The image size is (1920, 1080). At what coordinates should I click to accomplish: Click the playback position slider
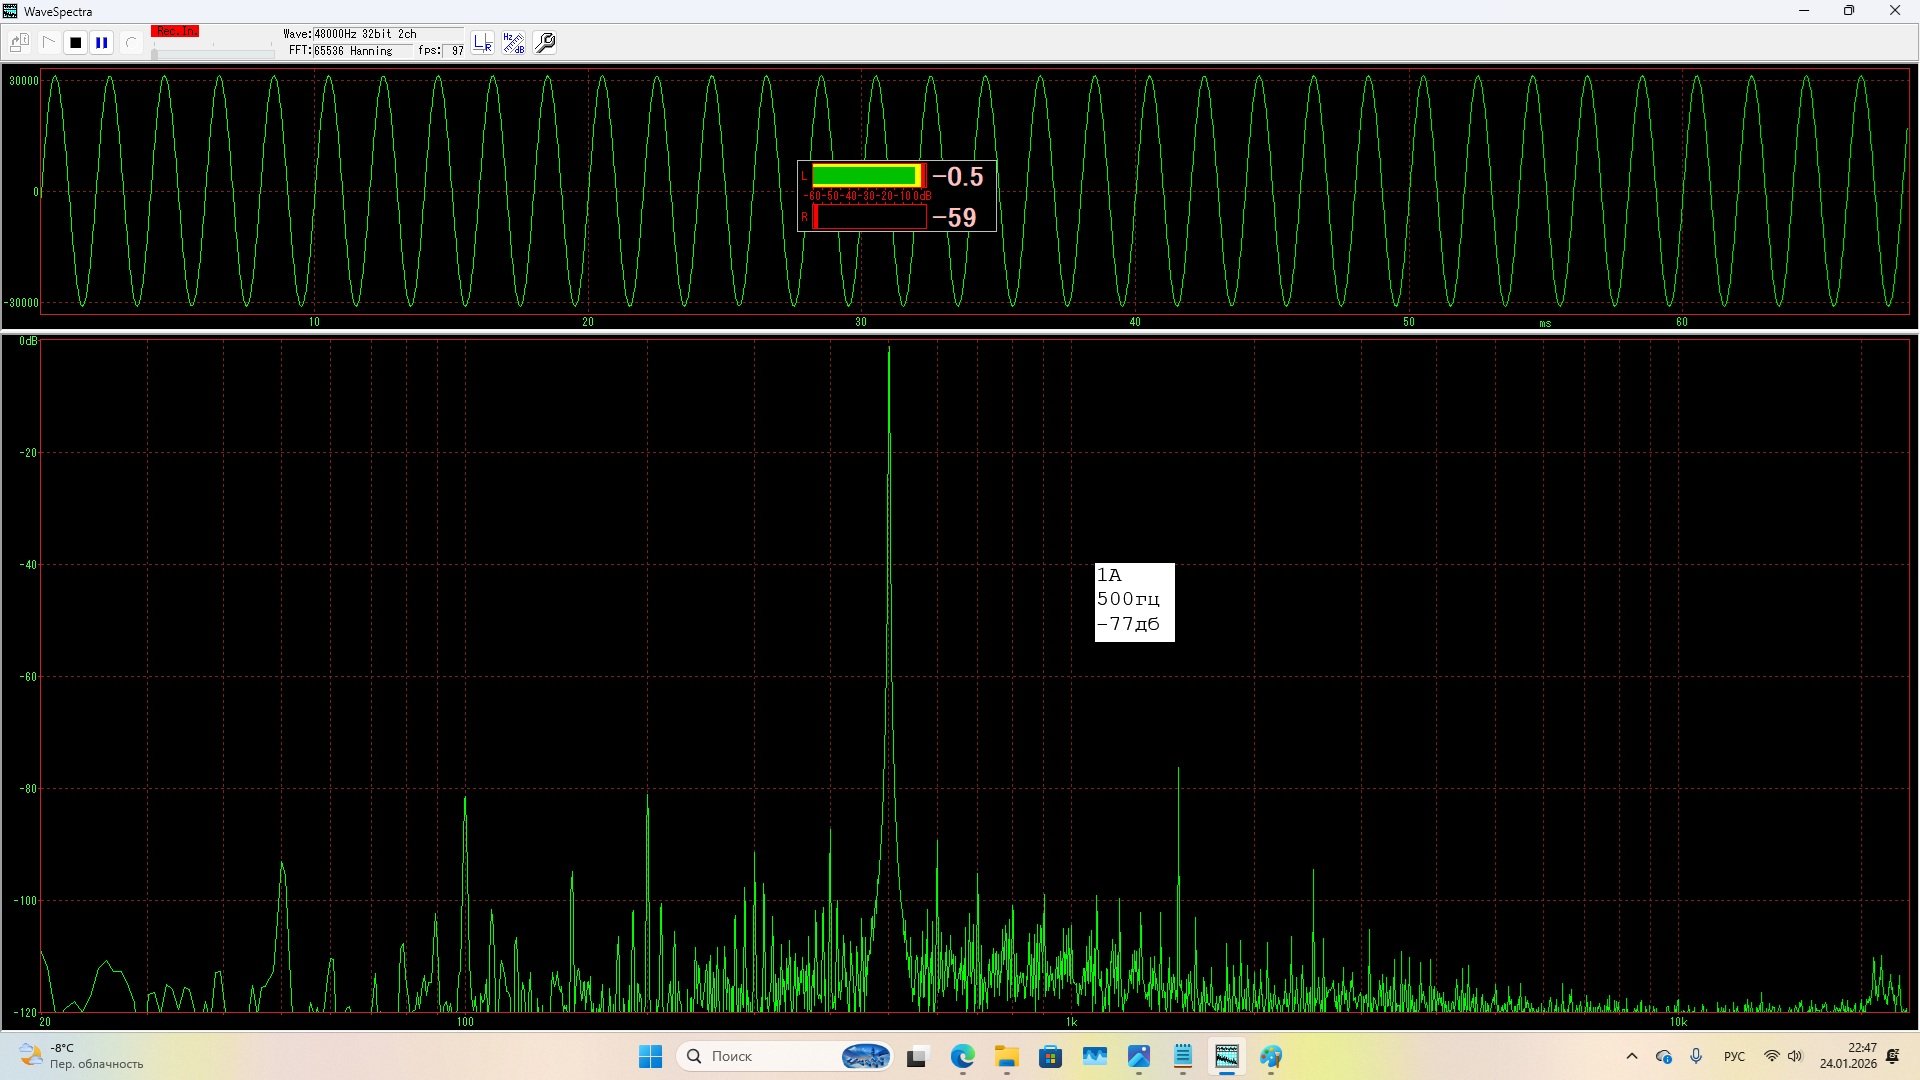(212, 53)
